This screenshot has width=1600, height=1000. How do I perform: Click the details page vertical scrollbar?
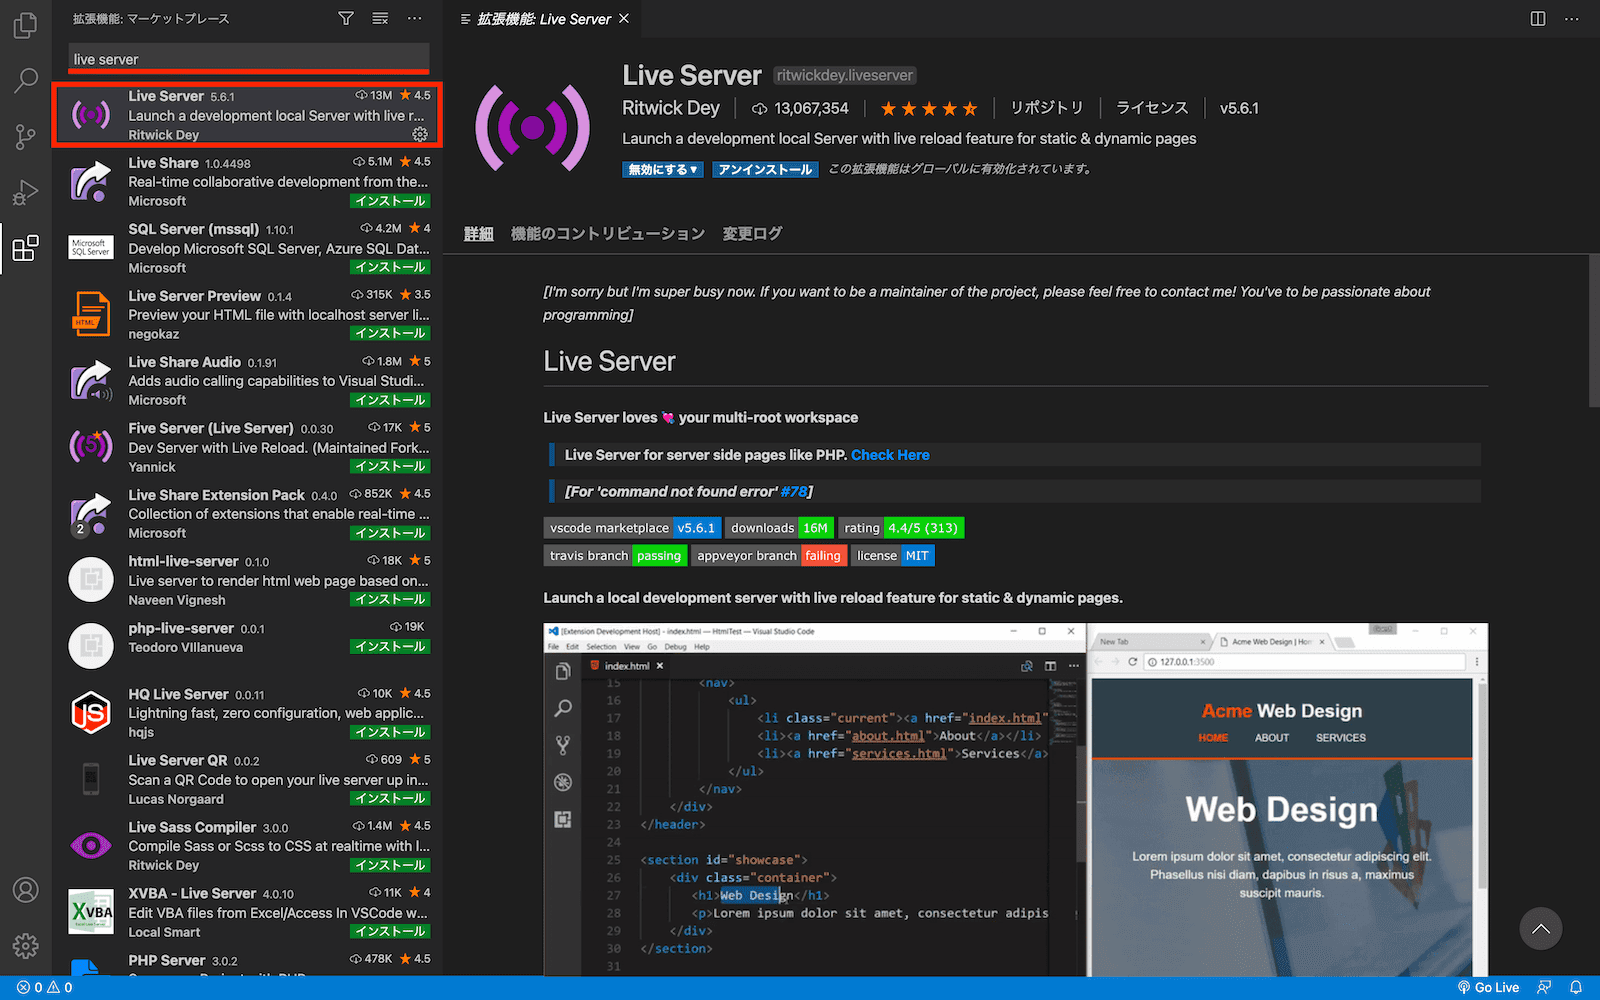click(x=1593, y=330)
